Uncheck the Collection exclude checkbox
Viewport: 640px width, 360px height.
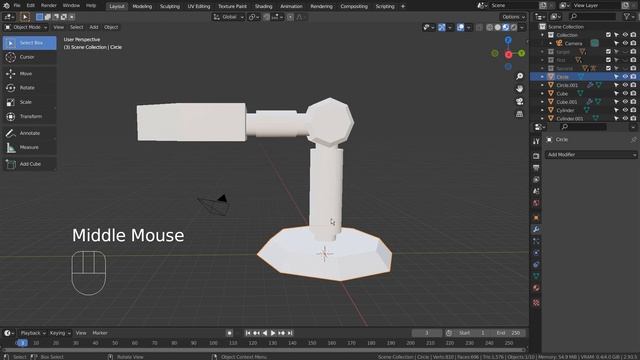click(x=608, y=35)
